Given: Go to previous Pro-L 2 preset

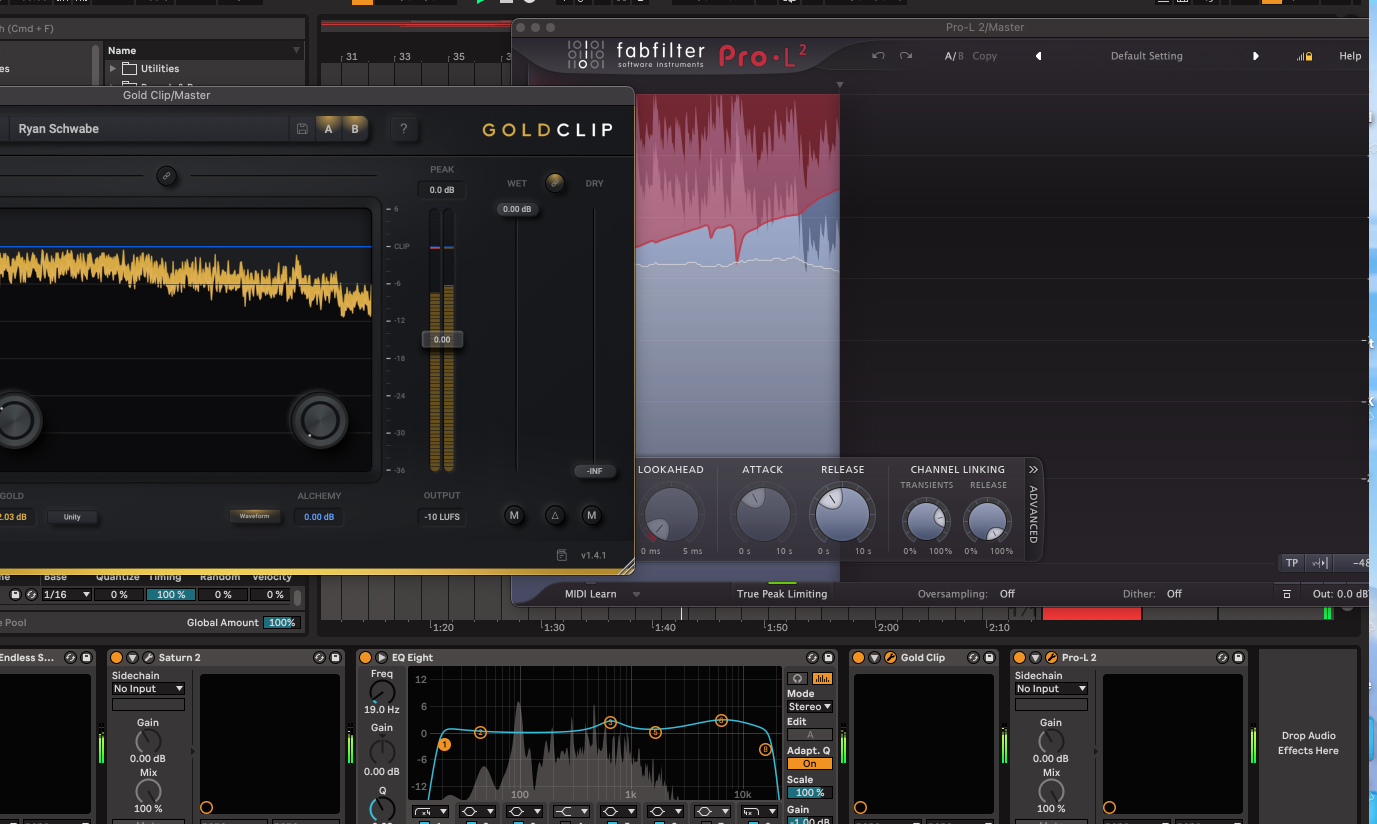Looking at the screenshot, I should click(1038, 56).
